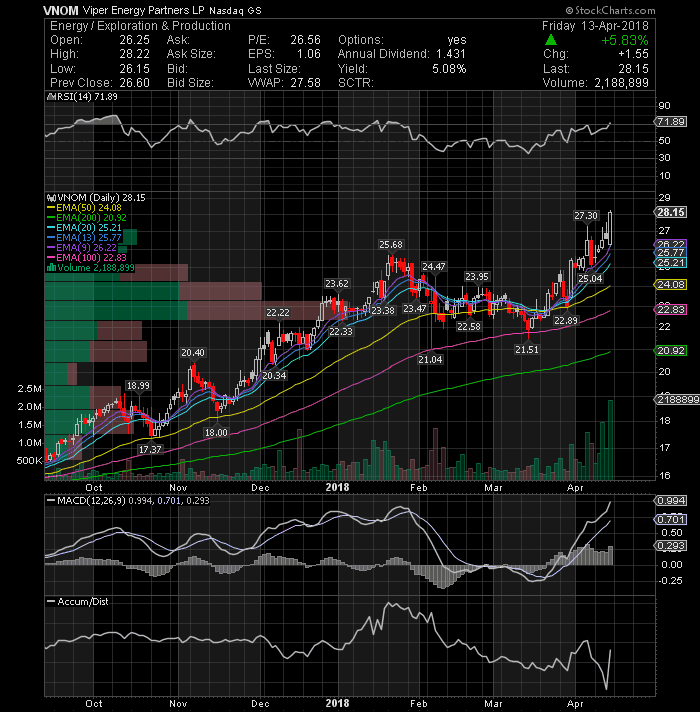Viewport: 700px width, 712px height.
Task: Click the 24.47 price label
Action: point(434,267)
